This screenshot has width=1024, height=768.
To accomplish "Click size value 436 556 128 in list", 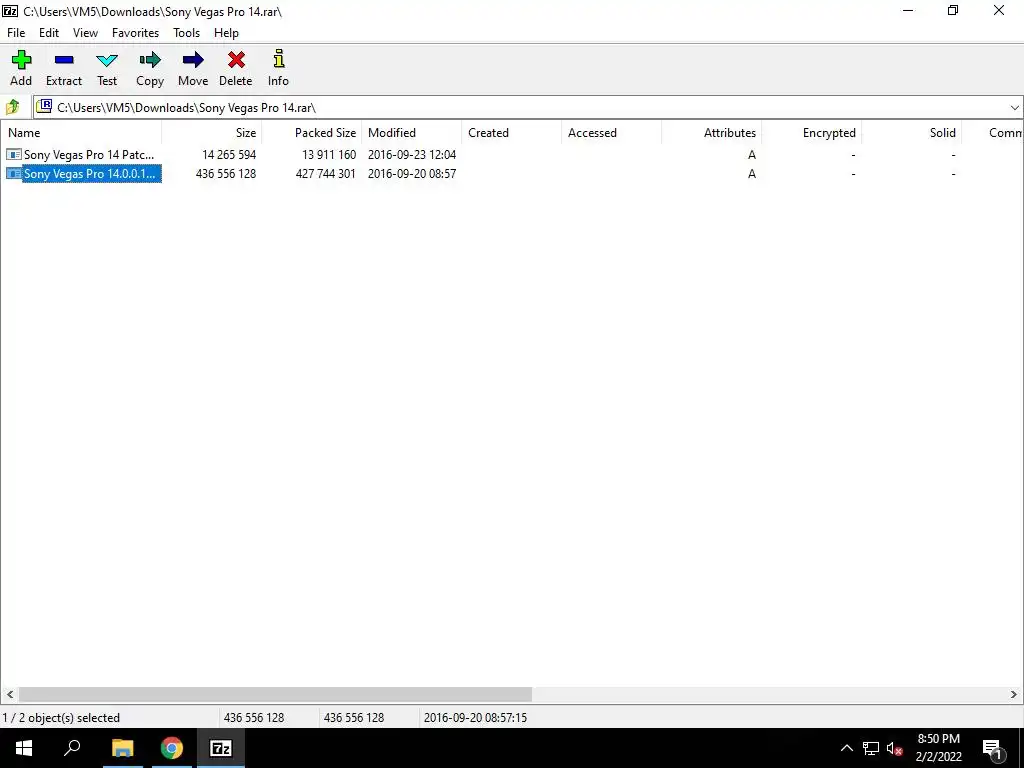I will (x=226, y=174).
